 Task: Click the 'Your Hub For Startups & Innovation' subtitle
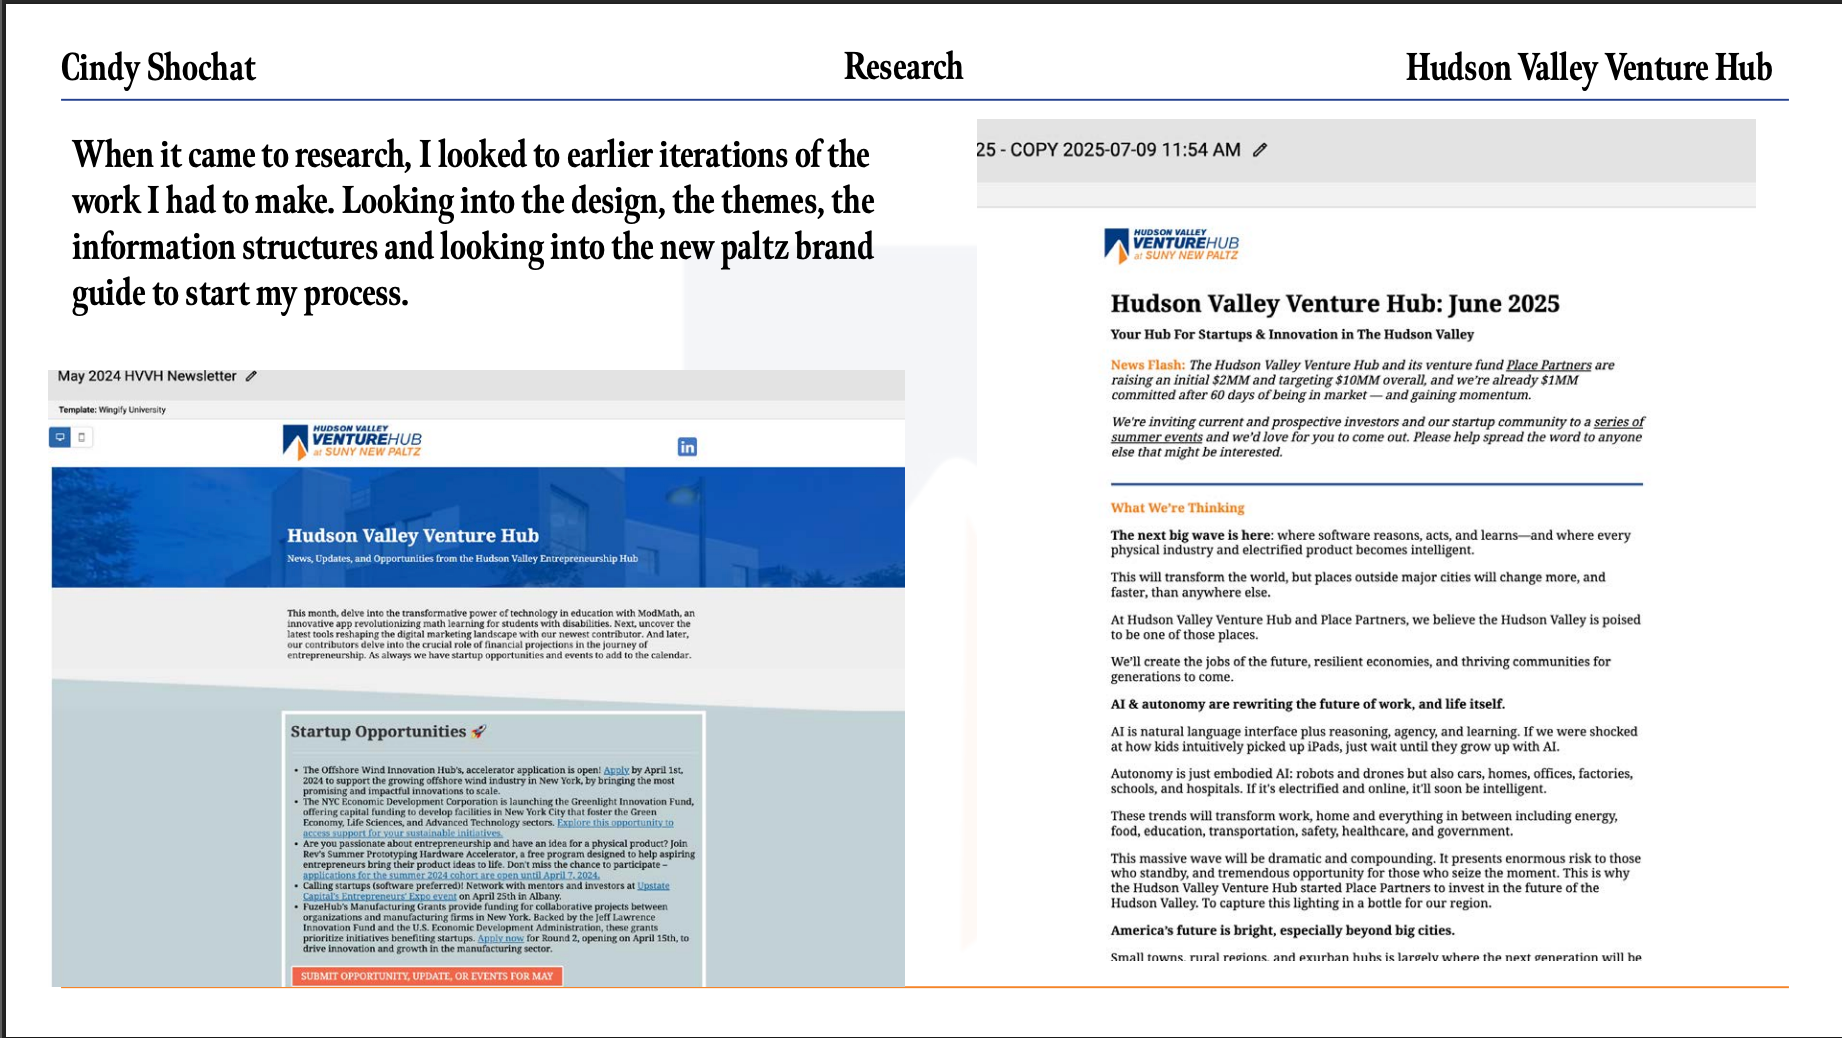tap(1292, 335)
